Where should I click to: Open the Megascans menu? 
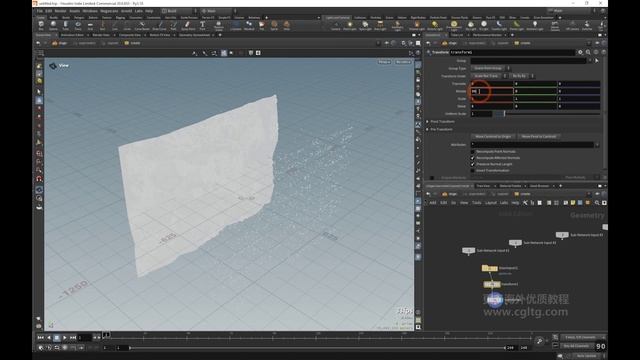(109, 11)
